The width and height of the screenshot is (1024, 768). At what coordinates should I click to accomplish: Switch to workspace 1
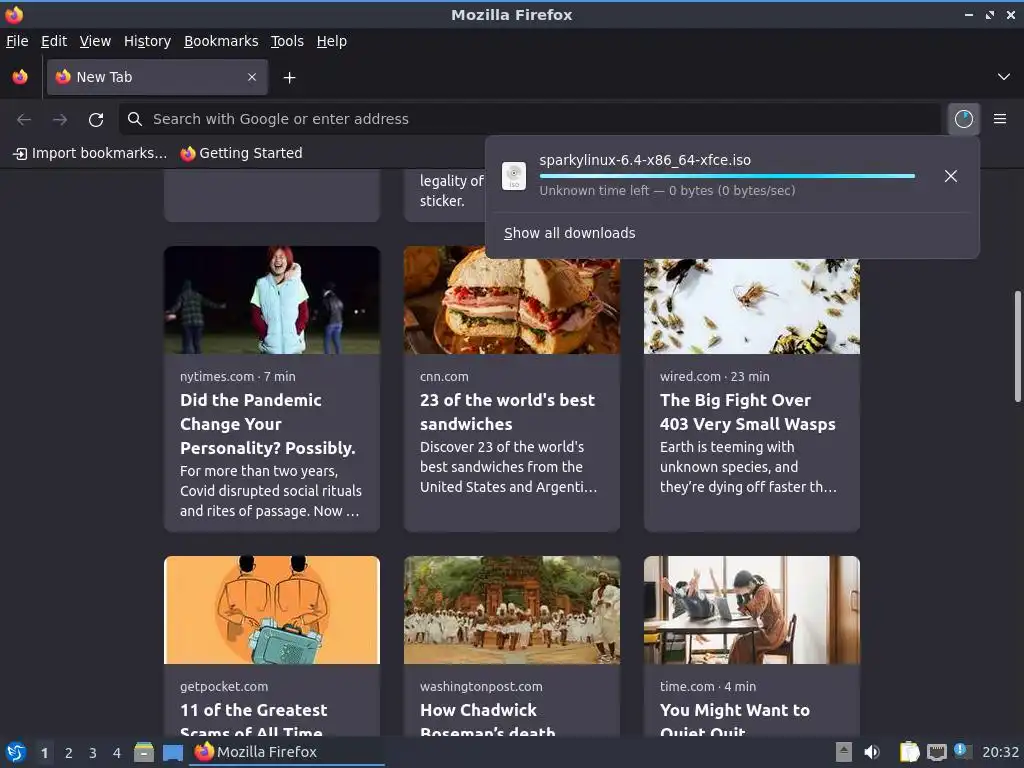44,753
